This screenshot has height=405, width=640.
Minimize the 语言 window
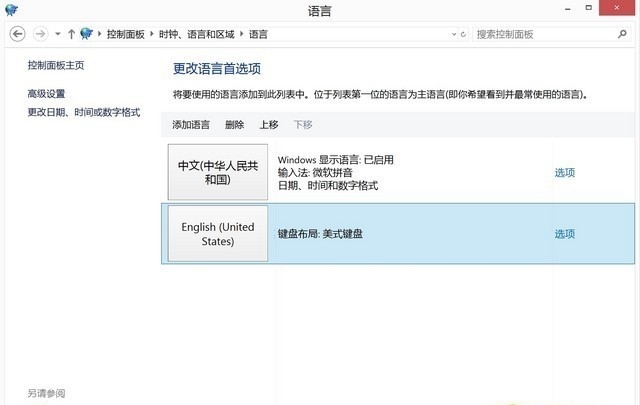pyautogui.click(x=568, y=8)
